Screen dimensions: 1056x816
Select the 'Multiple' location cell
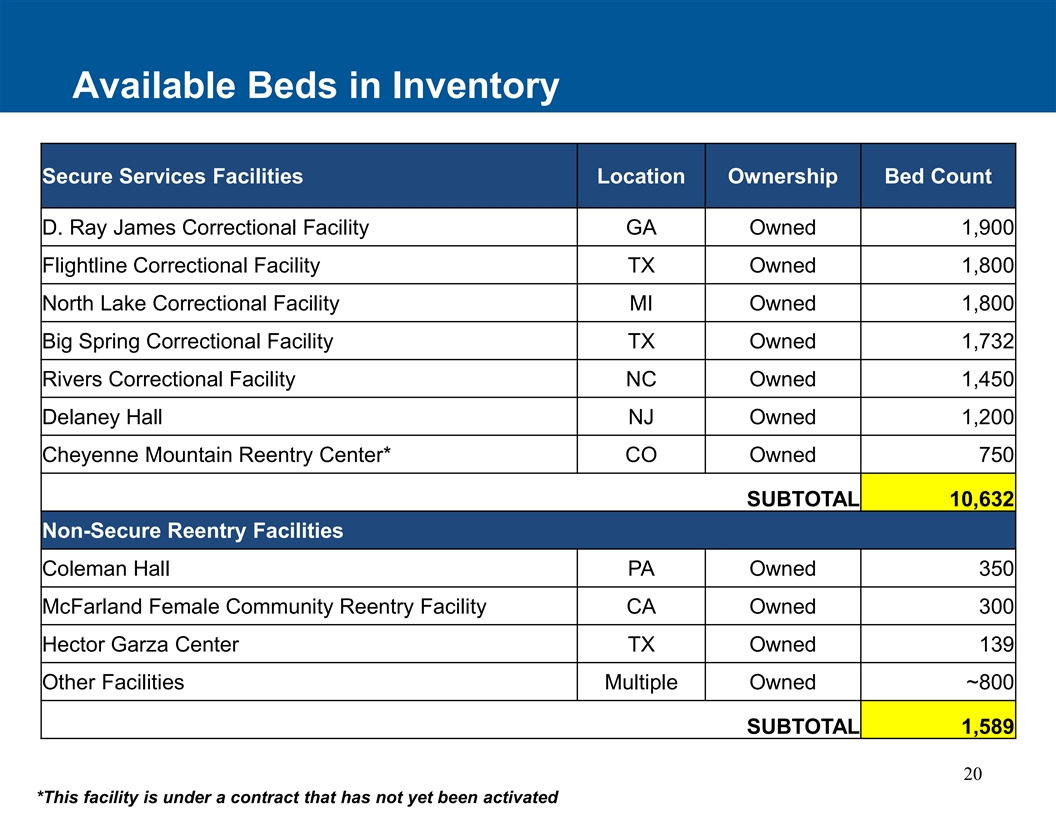[x=641, y=683]
